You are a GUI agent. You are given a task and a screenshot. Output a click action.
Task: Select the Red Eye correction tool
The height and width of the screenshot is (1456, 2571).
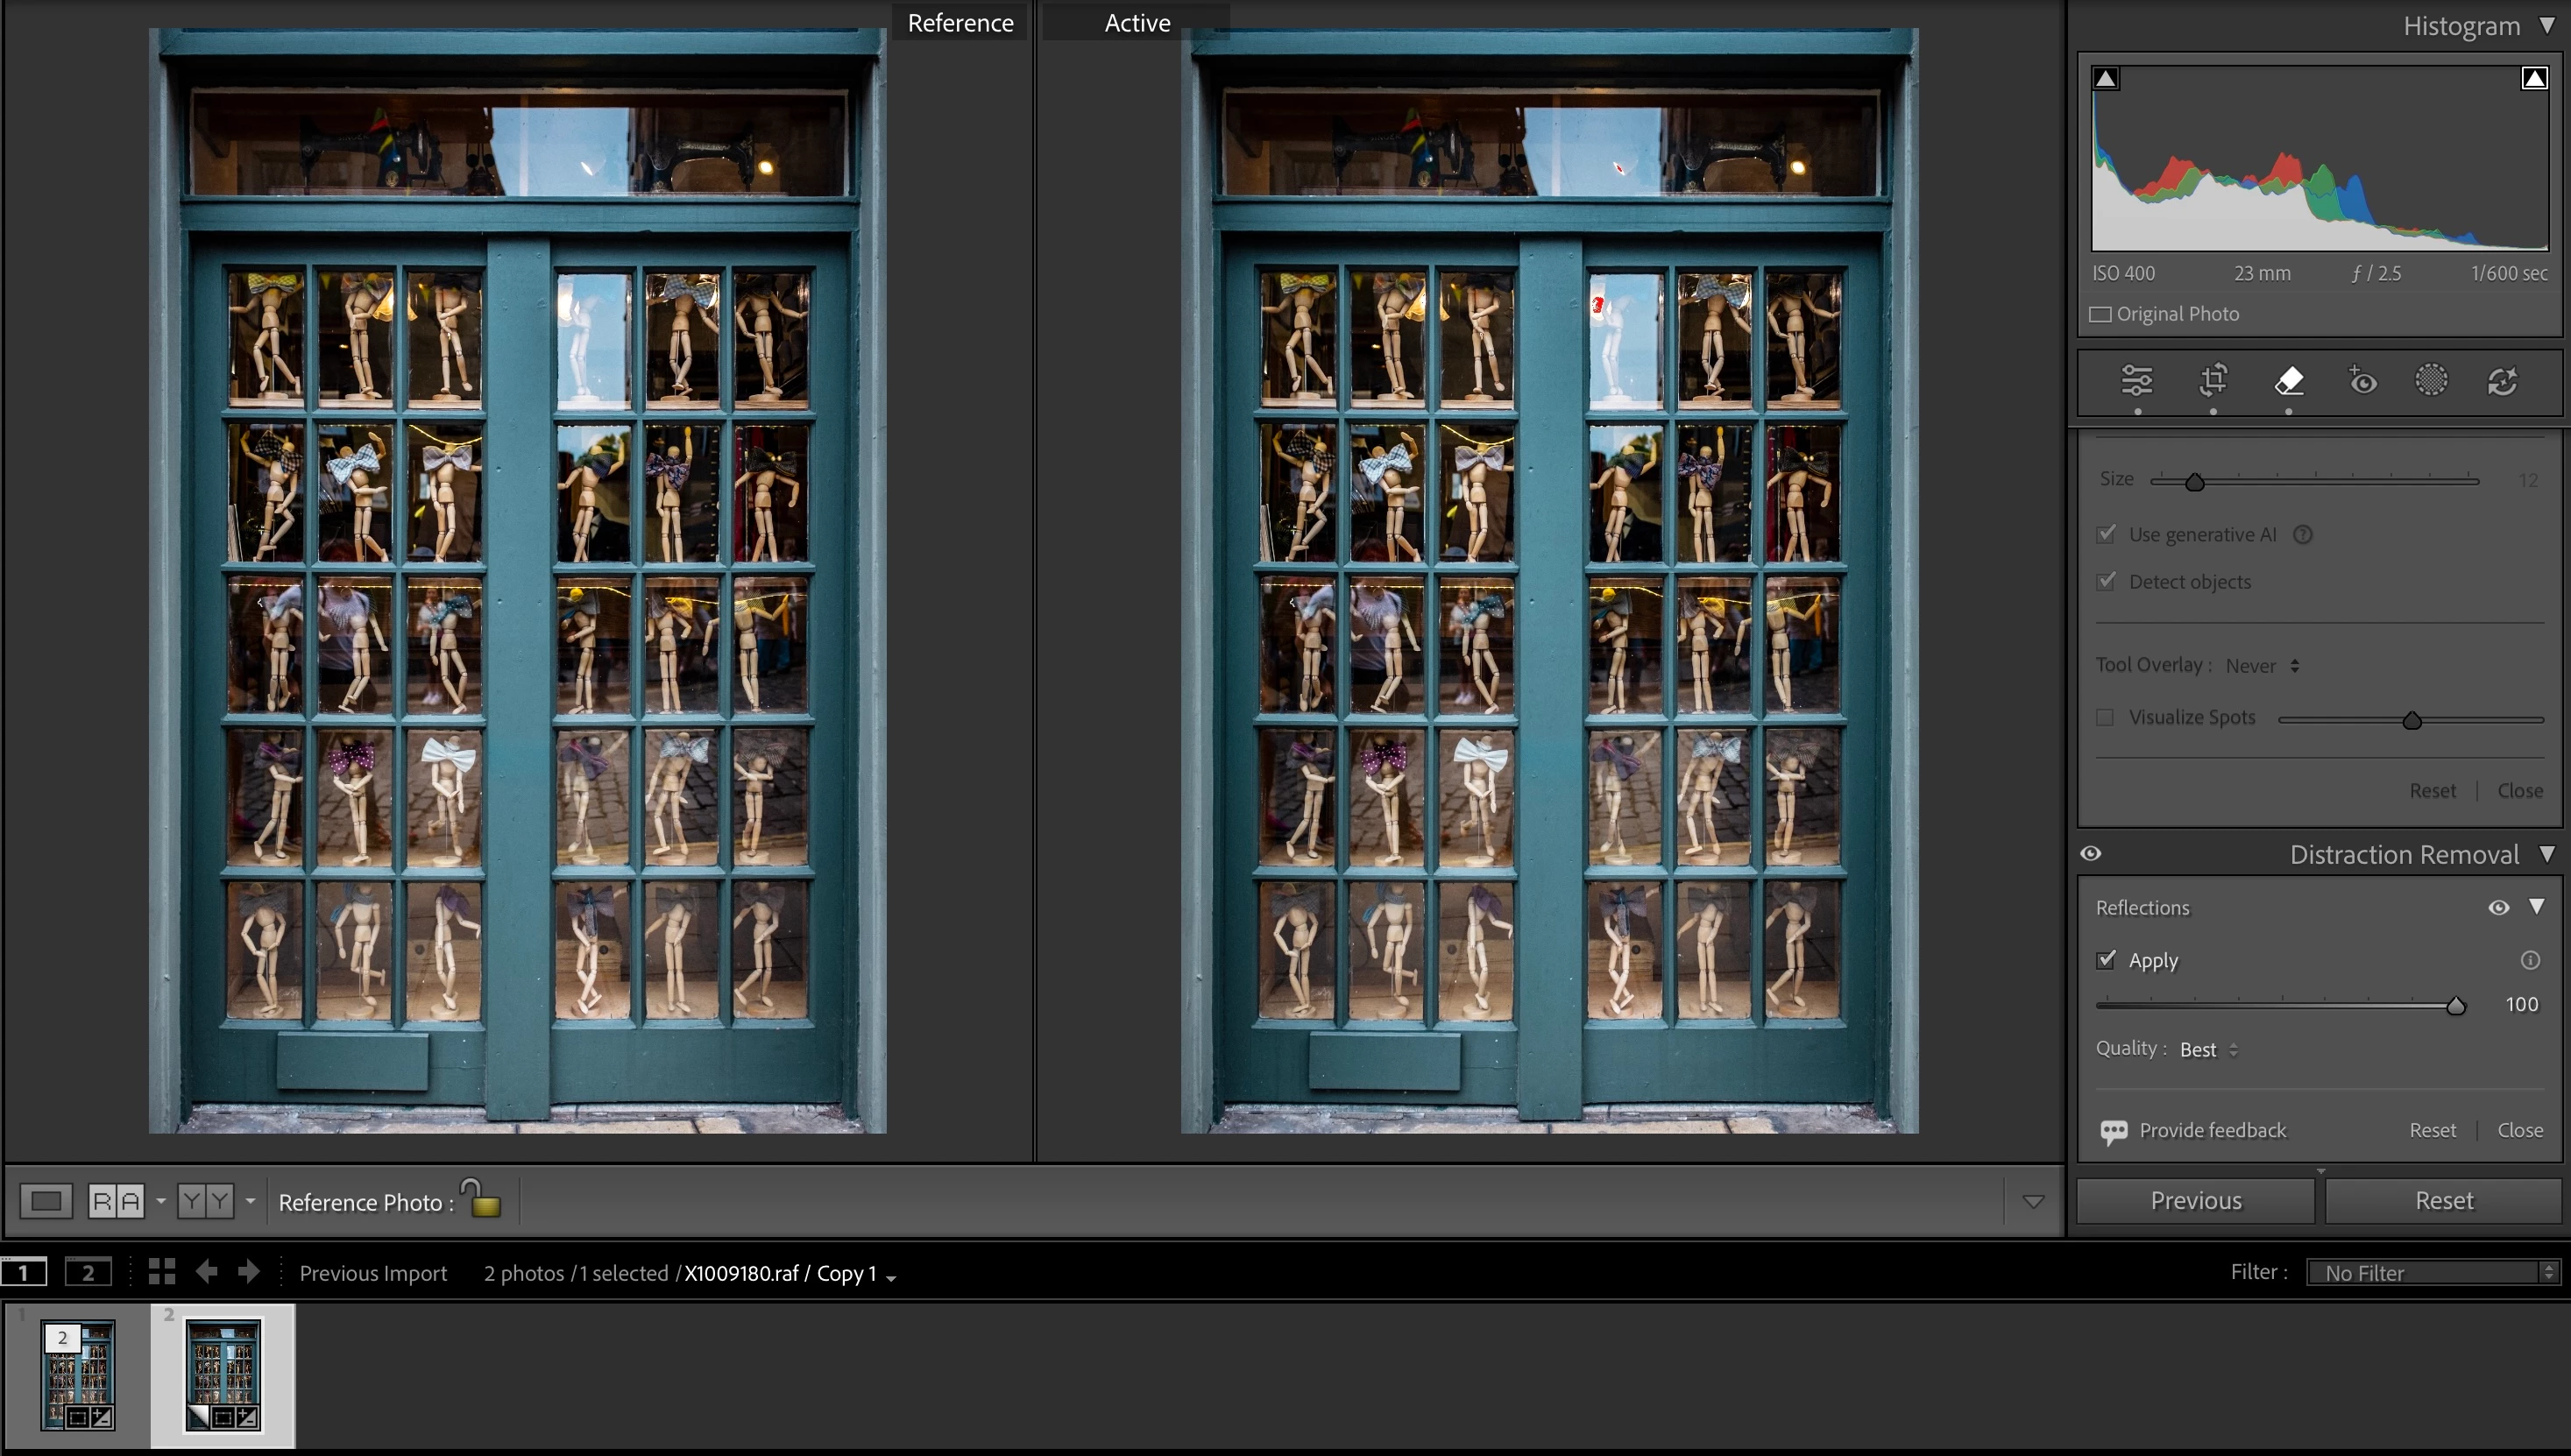pyautogui.click(x=2362, y=381)
